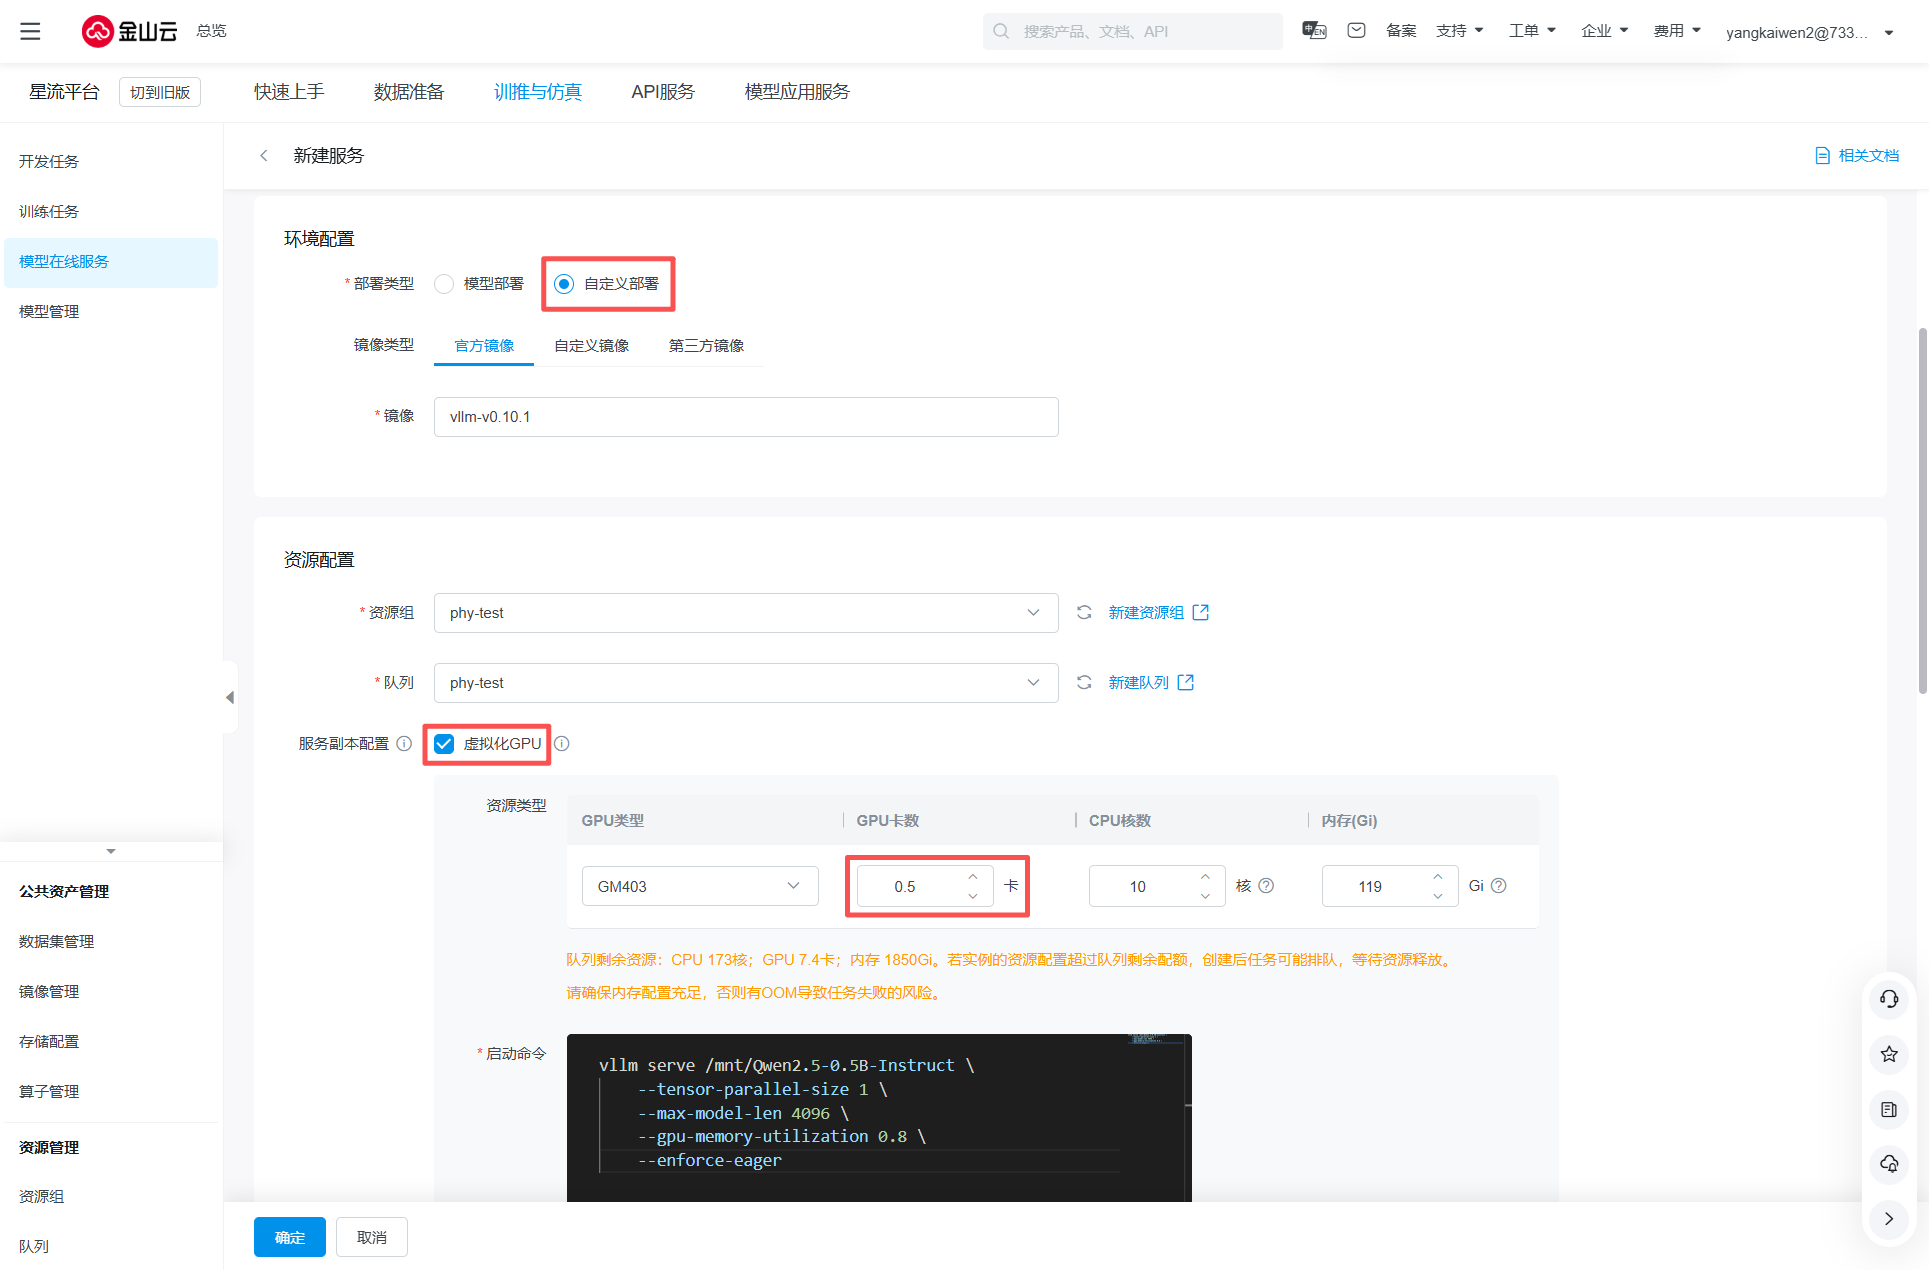Click the 确定 confirm button
This screenshot has width=1929, height=1270.
[289, 1237]
